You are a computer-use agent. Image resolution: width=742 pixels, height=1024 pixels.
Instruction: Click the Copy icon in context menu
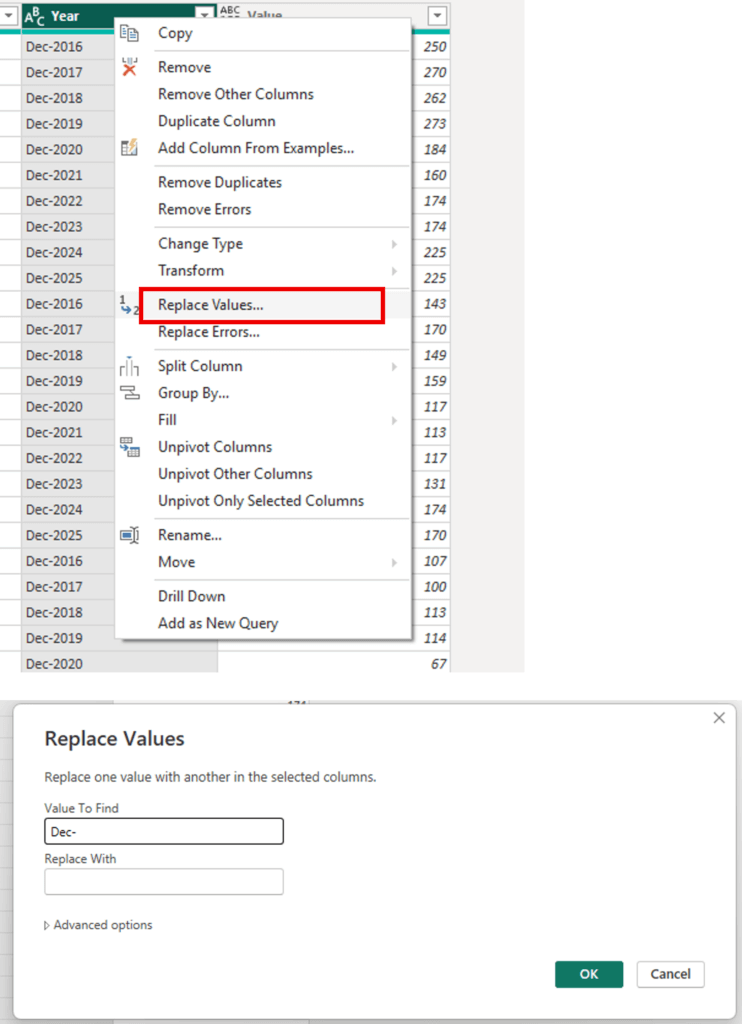click(x=129, y=33)
